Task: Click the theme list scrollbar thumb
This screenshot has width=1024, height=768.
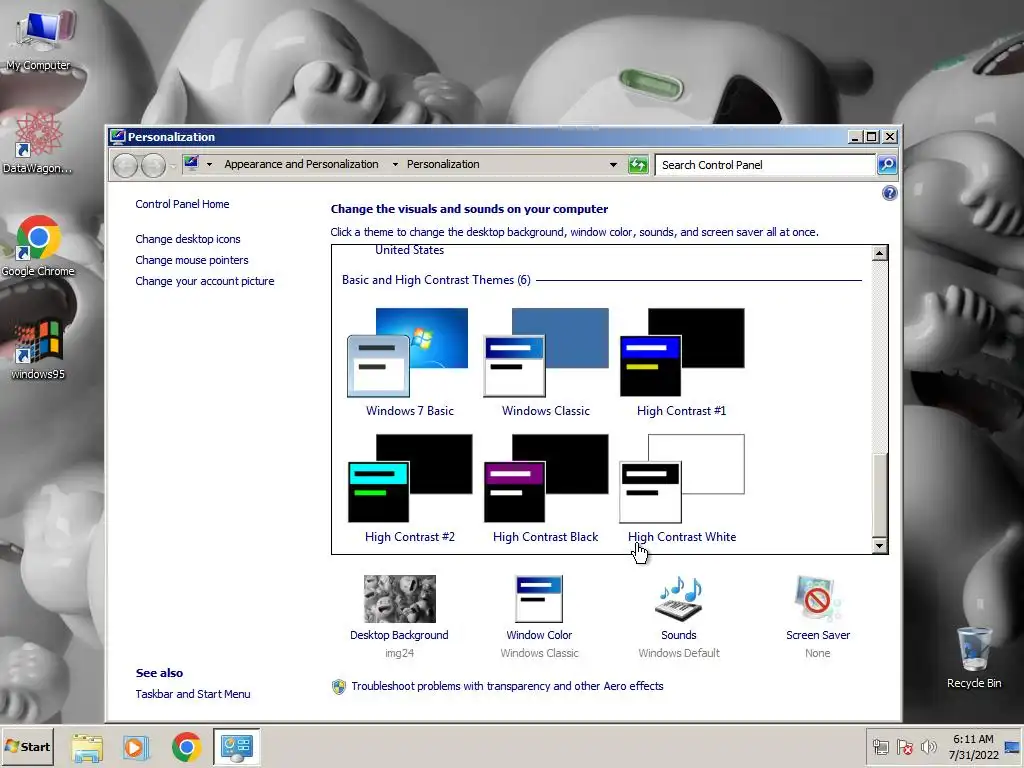Action: click(880, 495)
